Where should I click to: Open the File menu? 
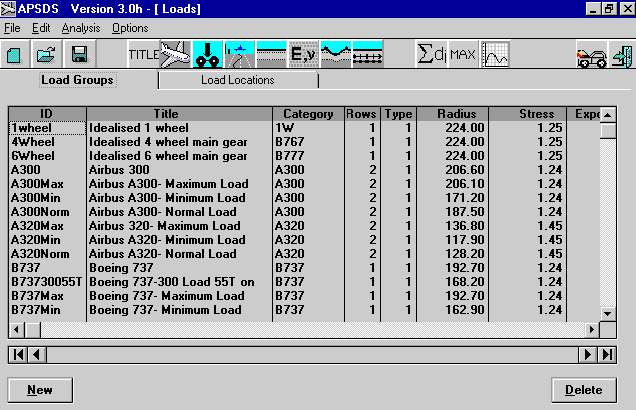pos(12,28)
